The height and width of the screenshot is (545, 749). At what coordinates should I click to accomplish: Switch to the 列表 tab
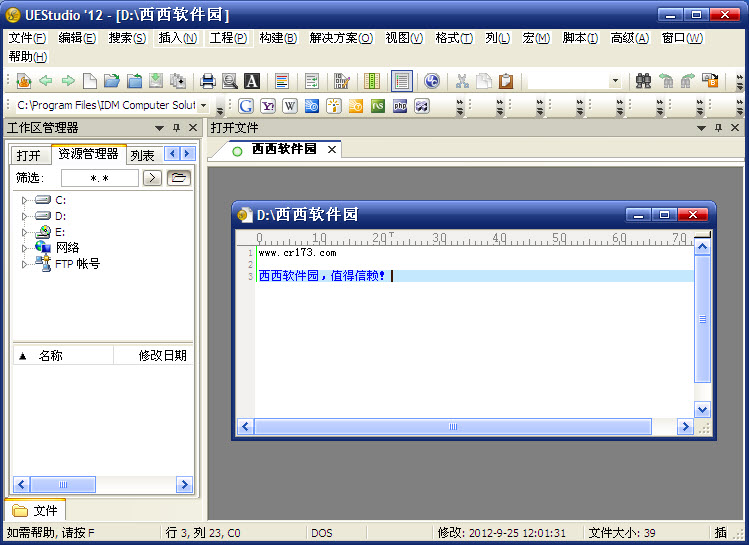click(142, 155)
